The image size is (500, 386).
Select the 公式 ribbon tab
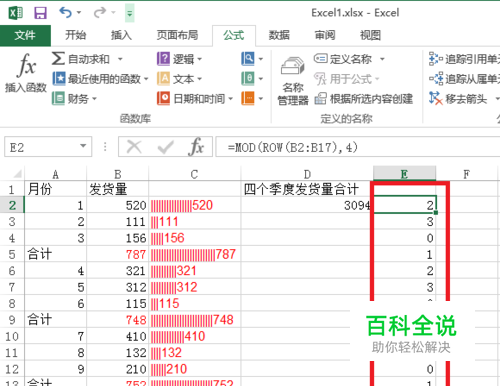coord(234,35)
